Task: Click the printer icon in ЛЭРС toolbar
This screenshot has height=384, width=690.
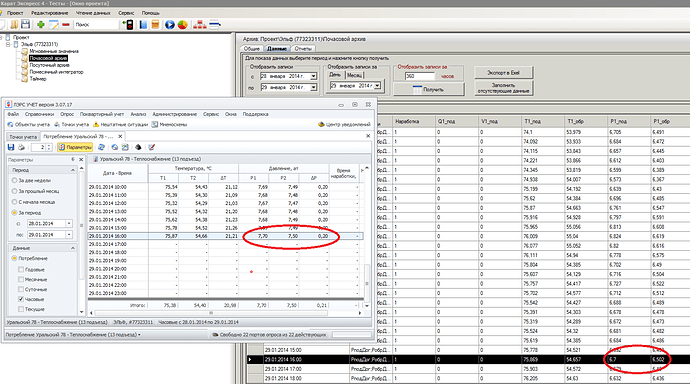Action: click(21, 147)
